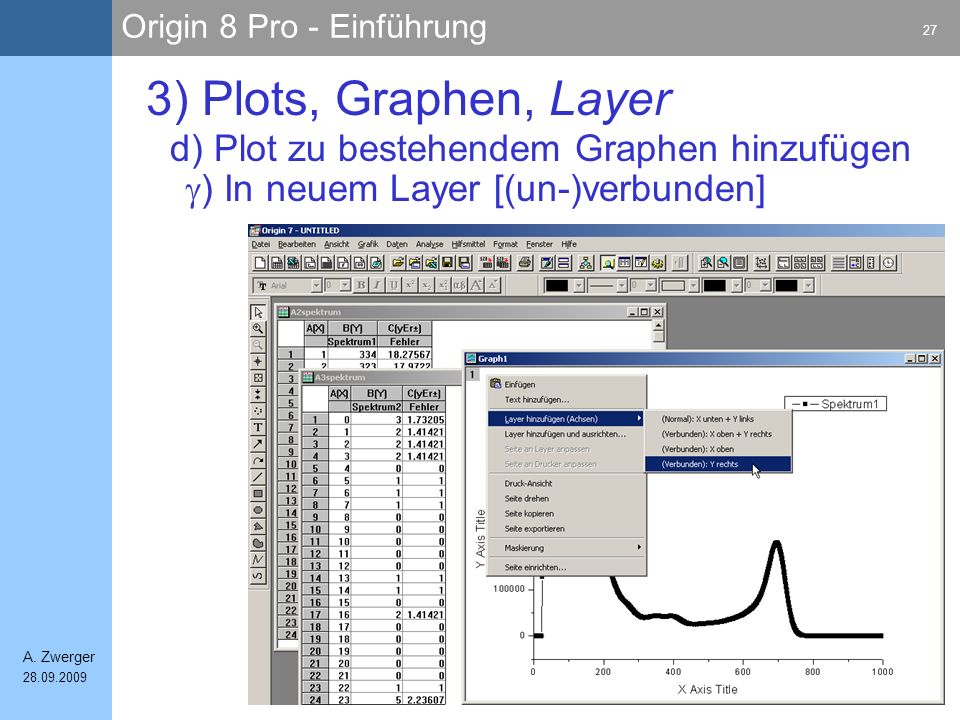Click Decrease Font size button
The width and height of the screenshot is (960, 720).
point(493,285)
